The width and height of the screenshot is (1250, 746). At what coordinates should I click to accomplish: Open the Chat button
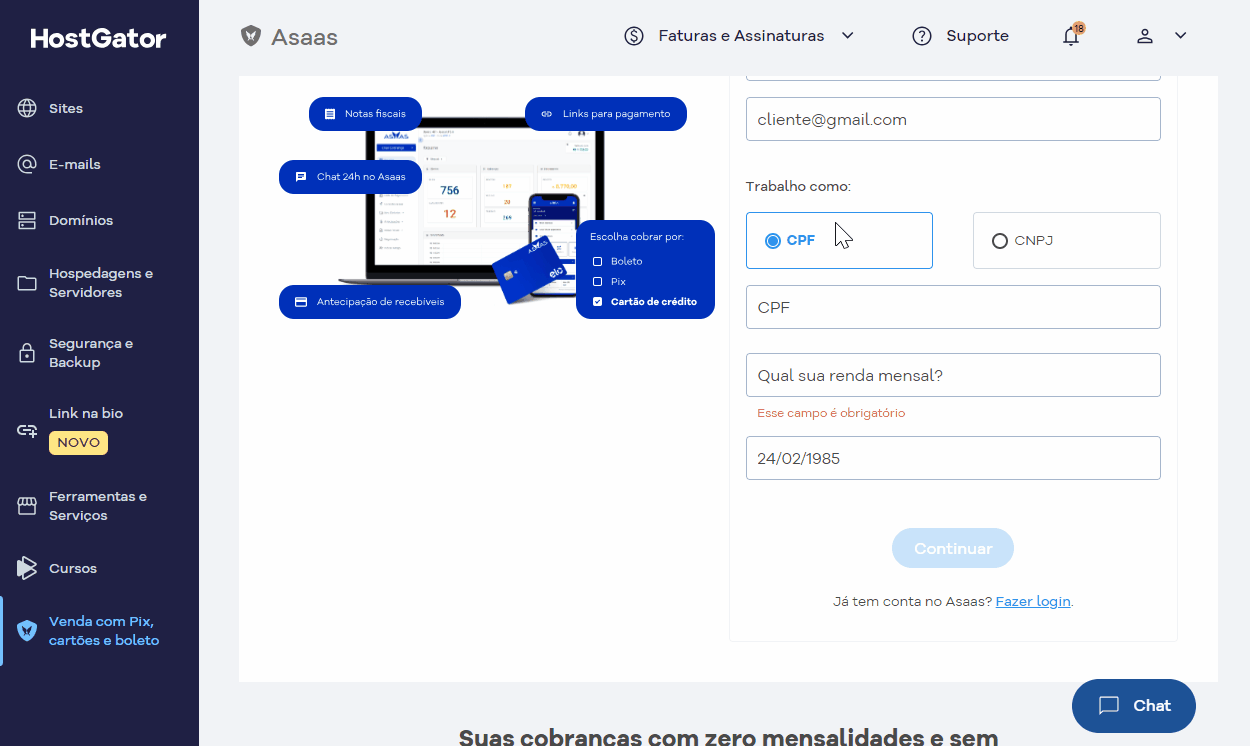click(1134, 706)
